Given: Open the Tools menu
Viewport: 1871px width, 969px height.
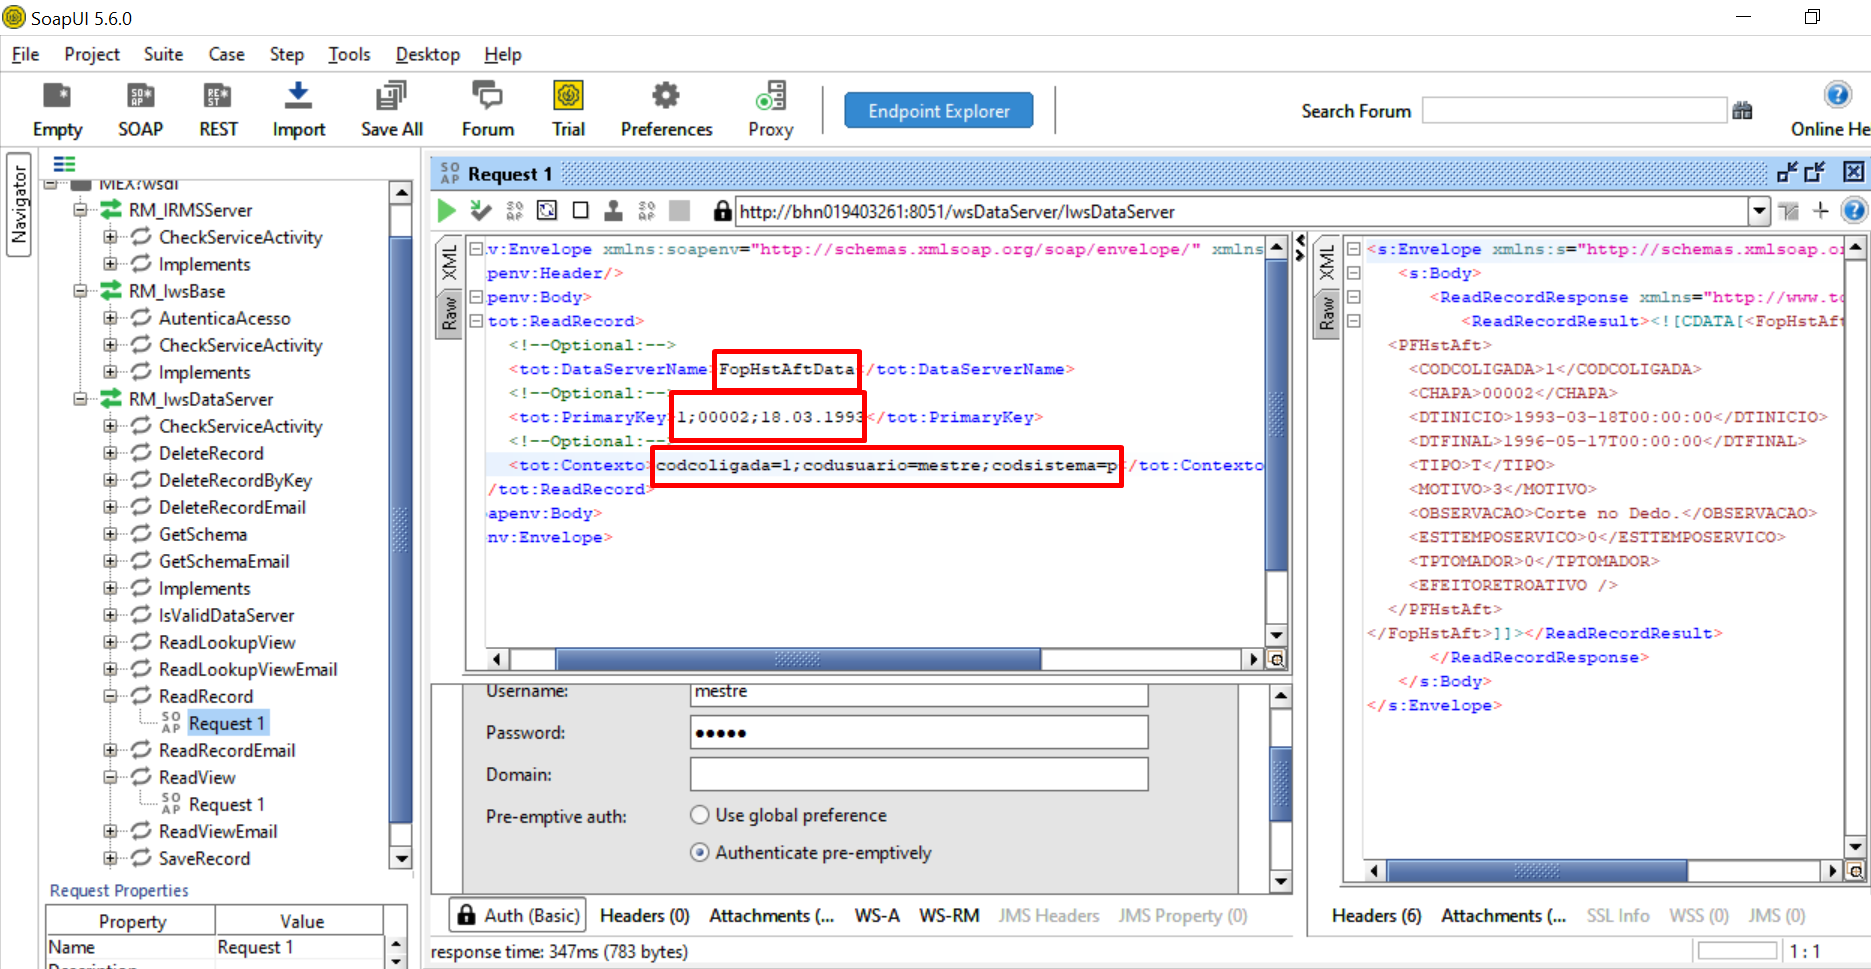Looking at the screenshot, I should point(349,54).
